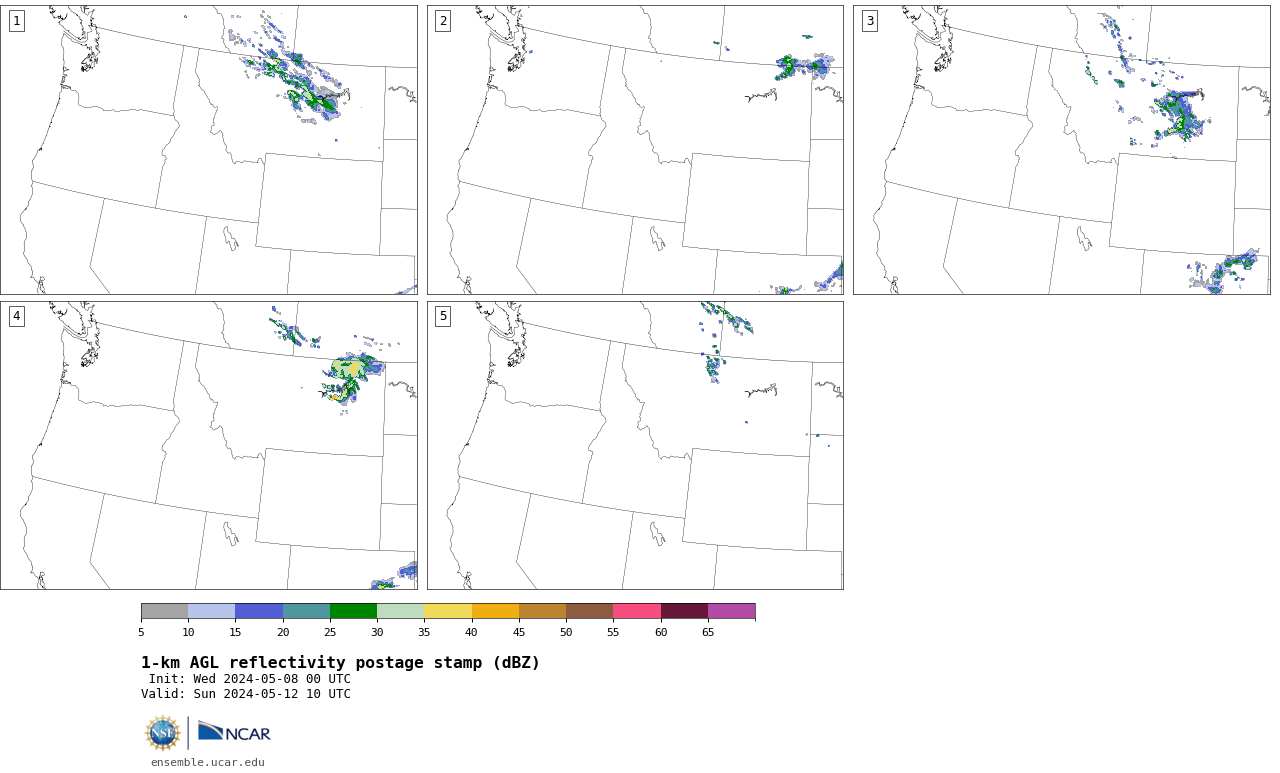
Task: Click the brown 50-55 dBZ swatch
Action: (x=590, y=611)
